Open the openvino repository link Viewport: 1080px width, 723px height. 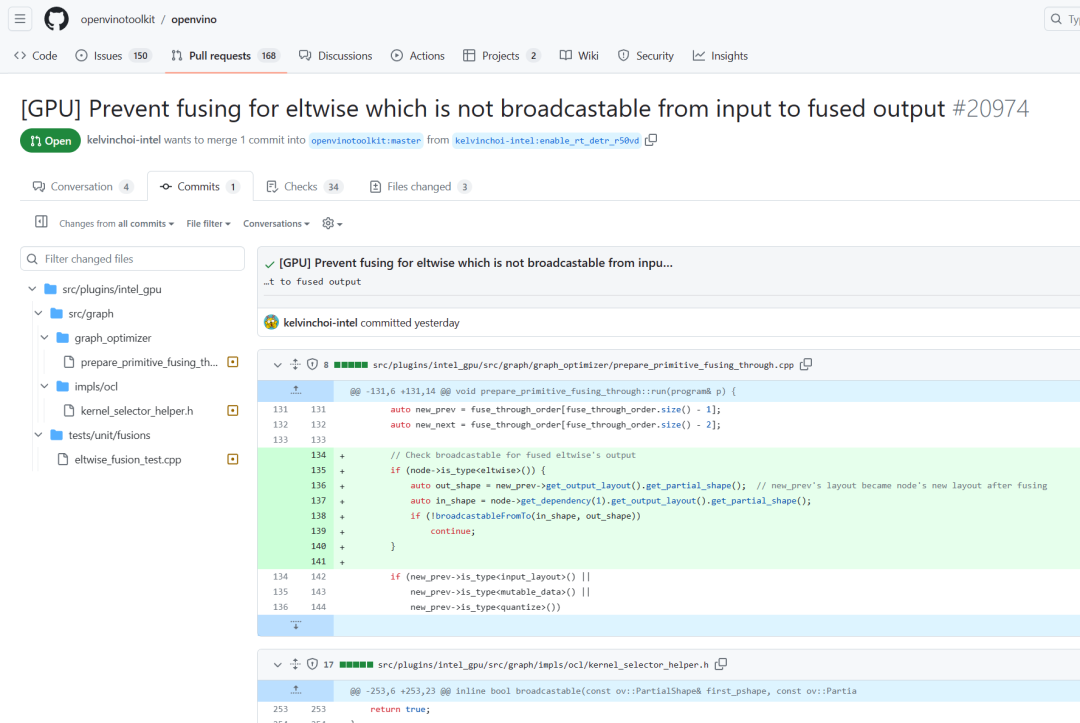point(194,19)
